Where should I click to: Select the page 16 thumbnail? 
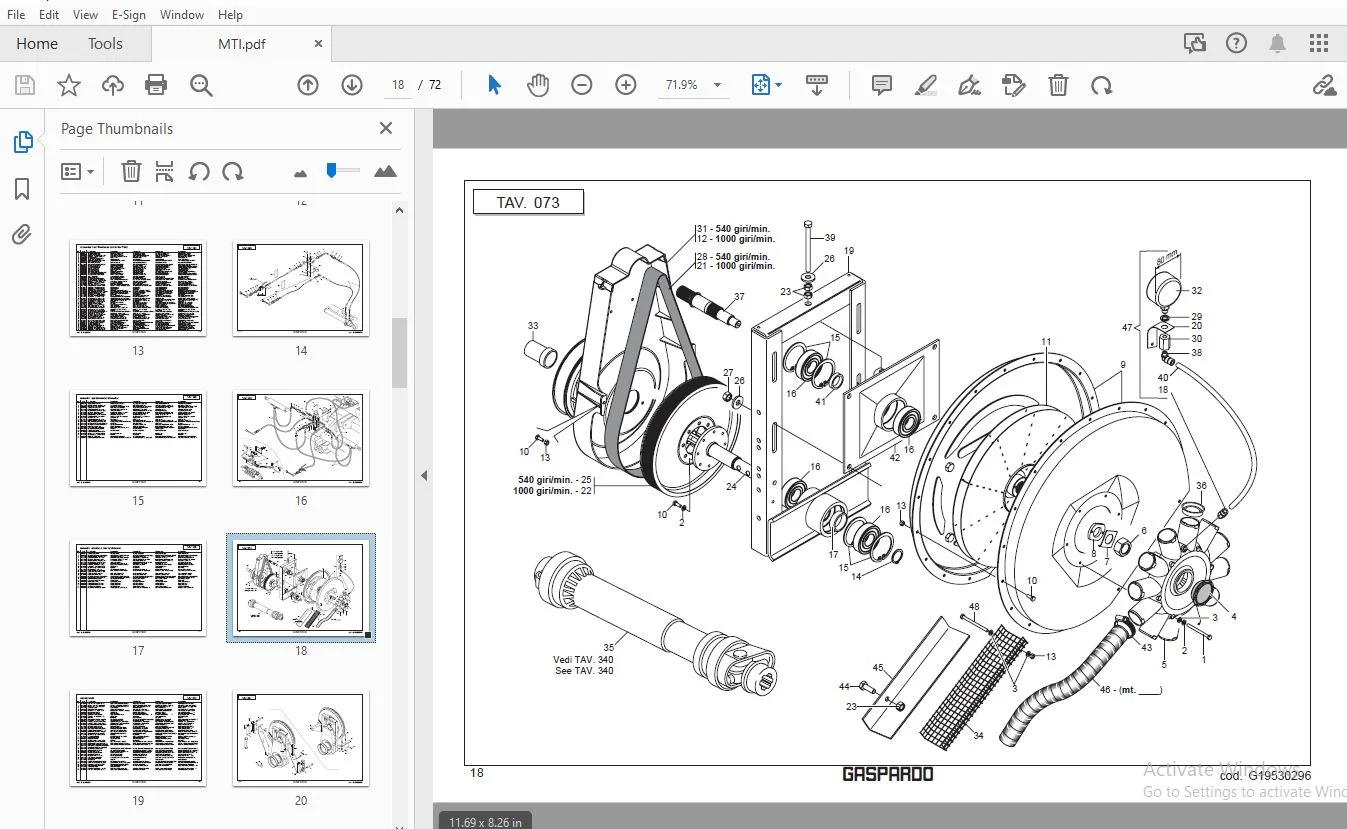click(x=301, y=438)
